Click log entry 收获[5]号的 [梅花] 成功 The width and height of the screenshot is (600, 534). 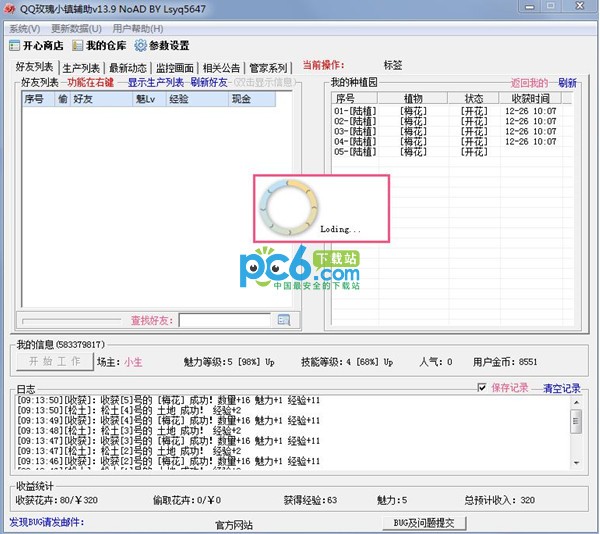[x=168, y=400]
